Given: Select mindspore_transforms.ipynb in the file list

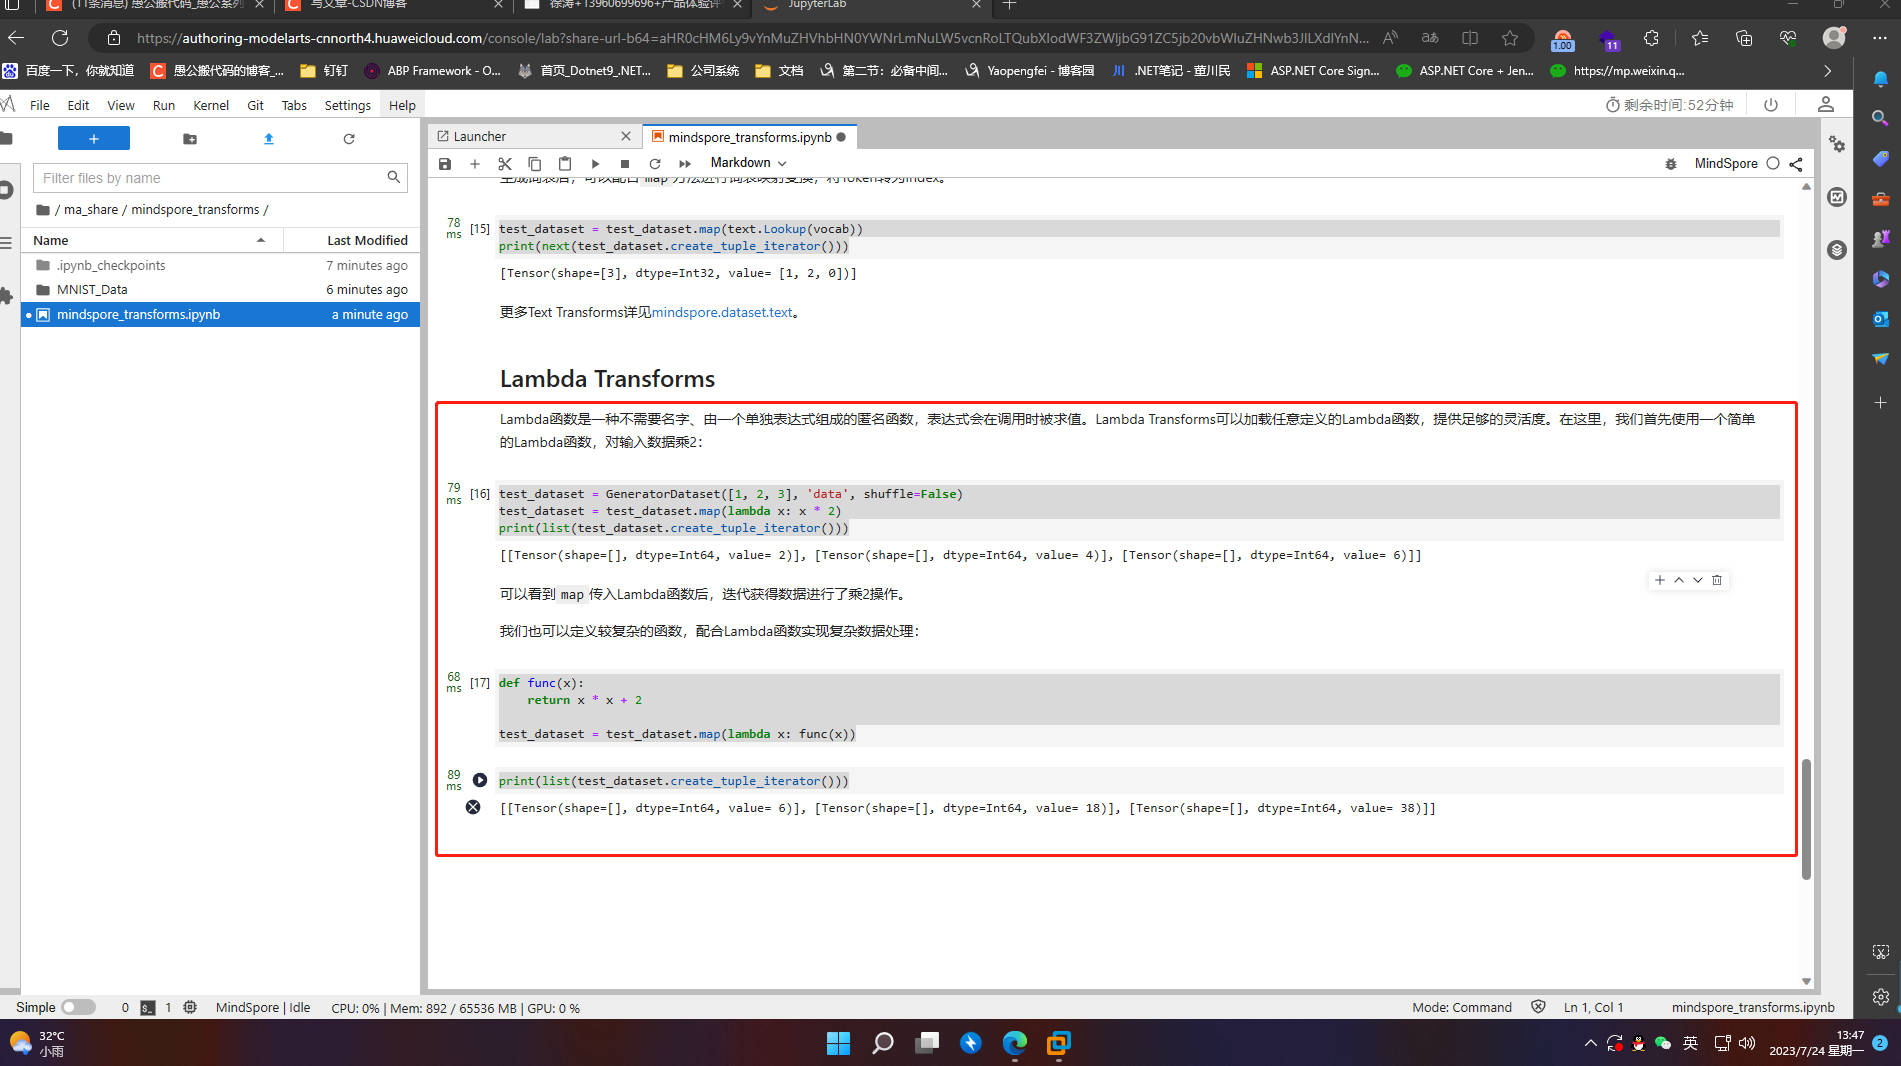Looking at the screenshot, I should pyautogui.click(x=220, y=314).
